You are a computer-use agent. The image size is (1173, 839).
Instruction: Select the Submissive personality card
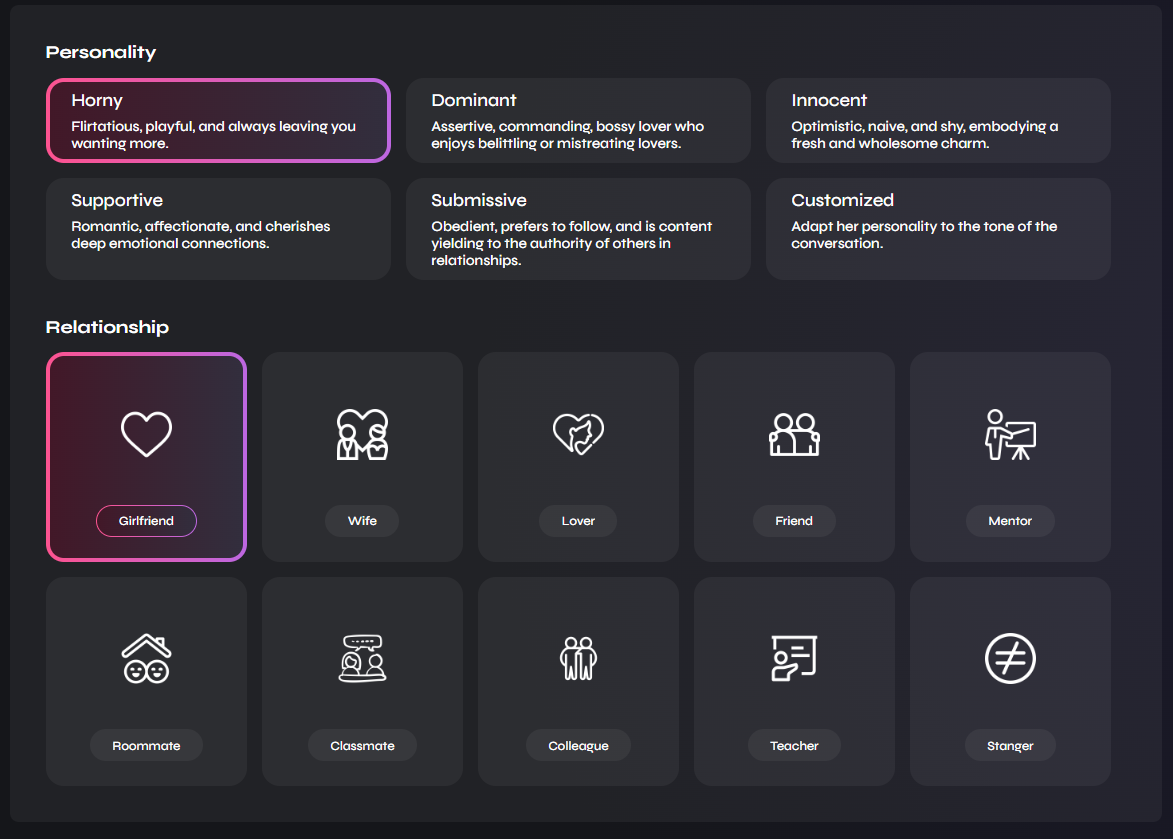[x=578, y=228]
